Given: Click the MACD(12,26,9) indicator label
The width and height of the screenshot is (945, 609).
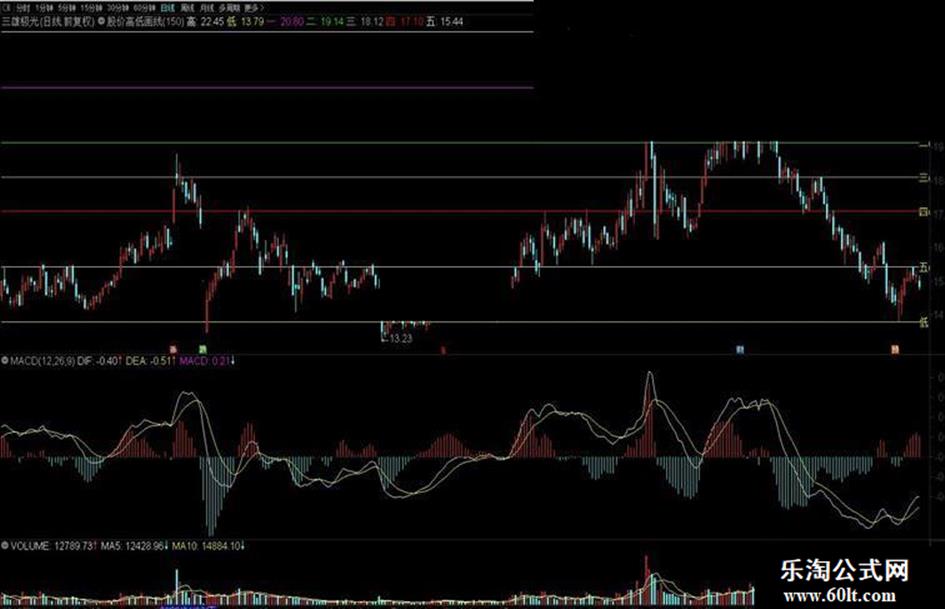Looking at the screenshot, I should click(x=42, y=361).
